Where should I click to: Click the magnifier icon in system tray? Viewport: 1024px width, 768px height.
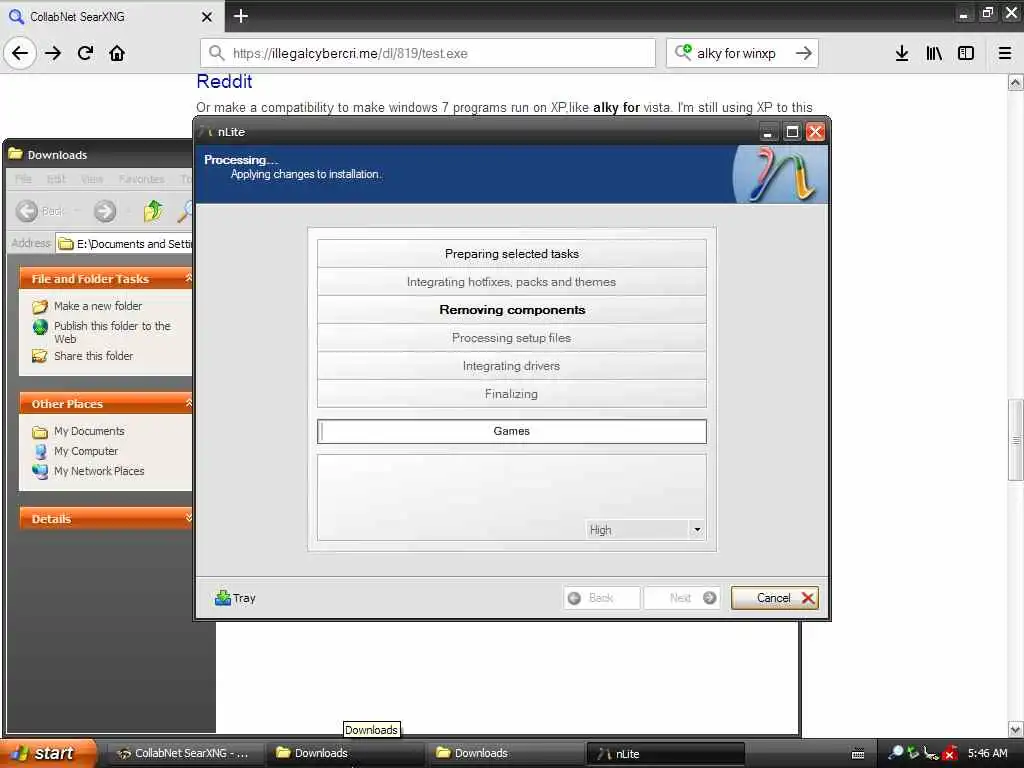click(x=896, y=753)
